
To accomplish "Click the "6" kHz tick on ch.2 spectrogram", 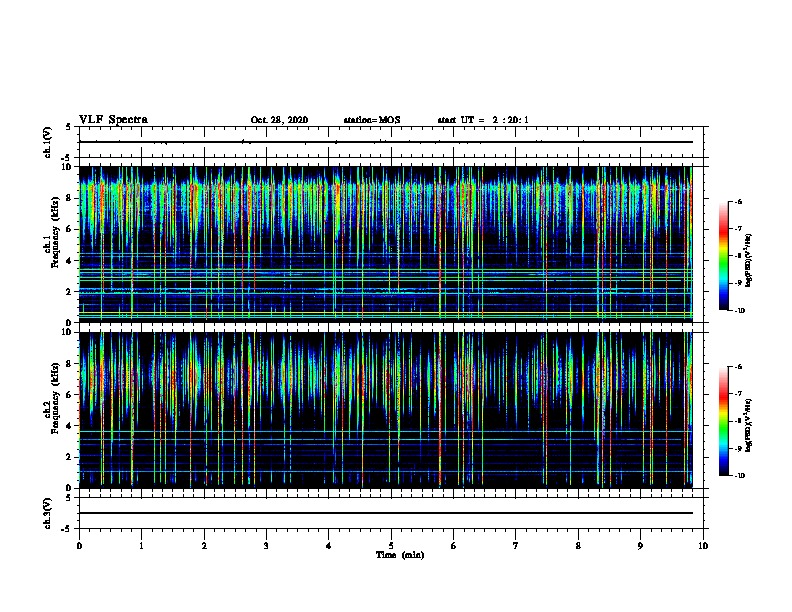I will point(70,395).
